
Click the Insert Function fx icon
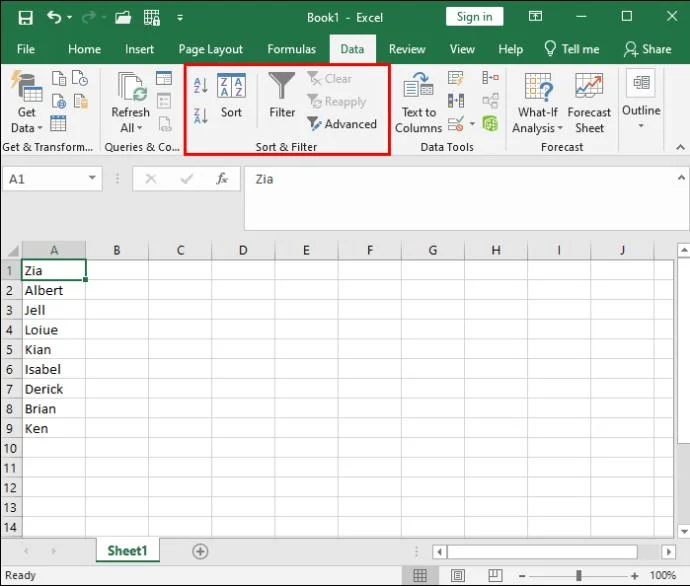pos(222,179)
